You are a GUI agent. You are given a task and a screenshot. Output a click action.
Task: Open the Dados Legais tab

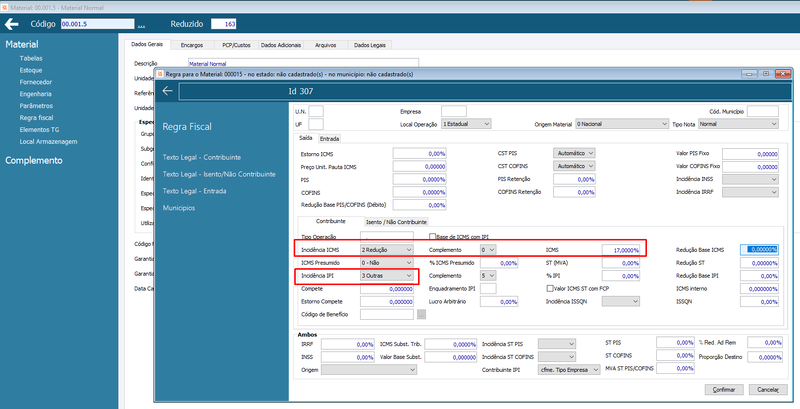370,45
